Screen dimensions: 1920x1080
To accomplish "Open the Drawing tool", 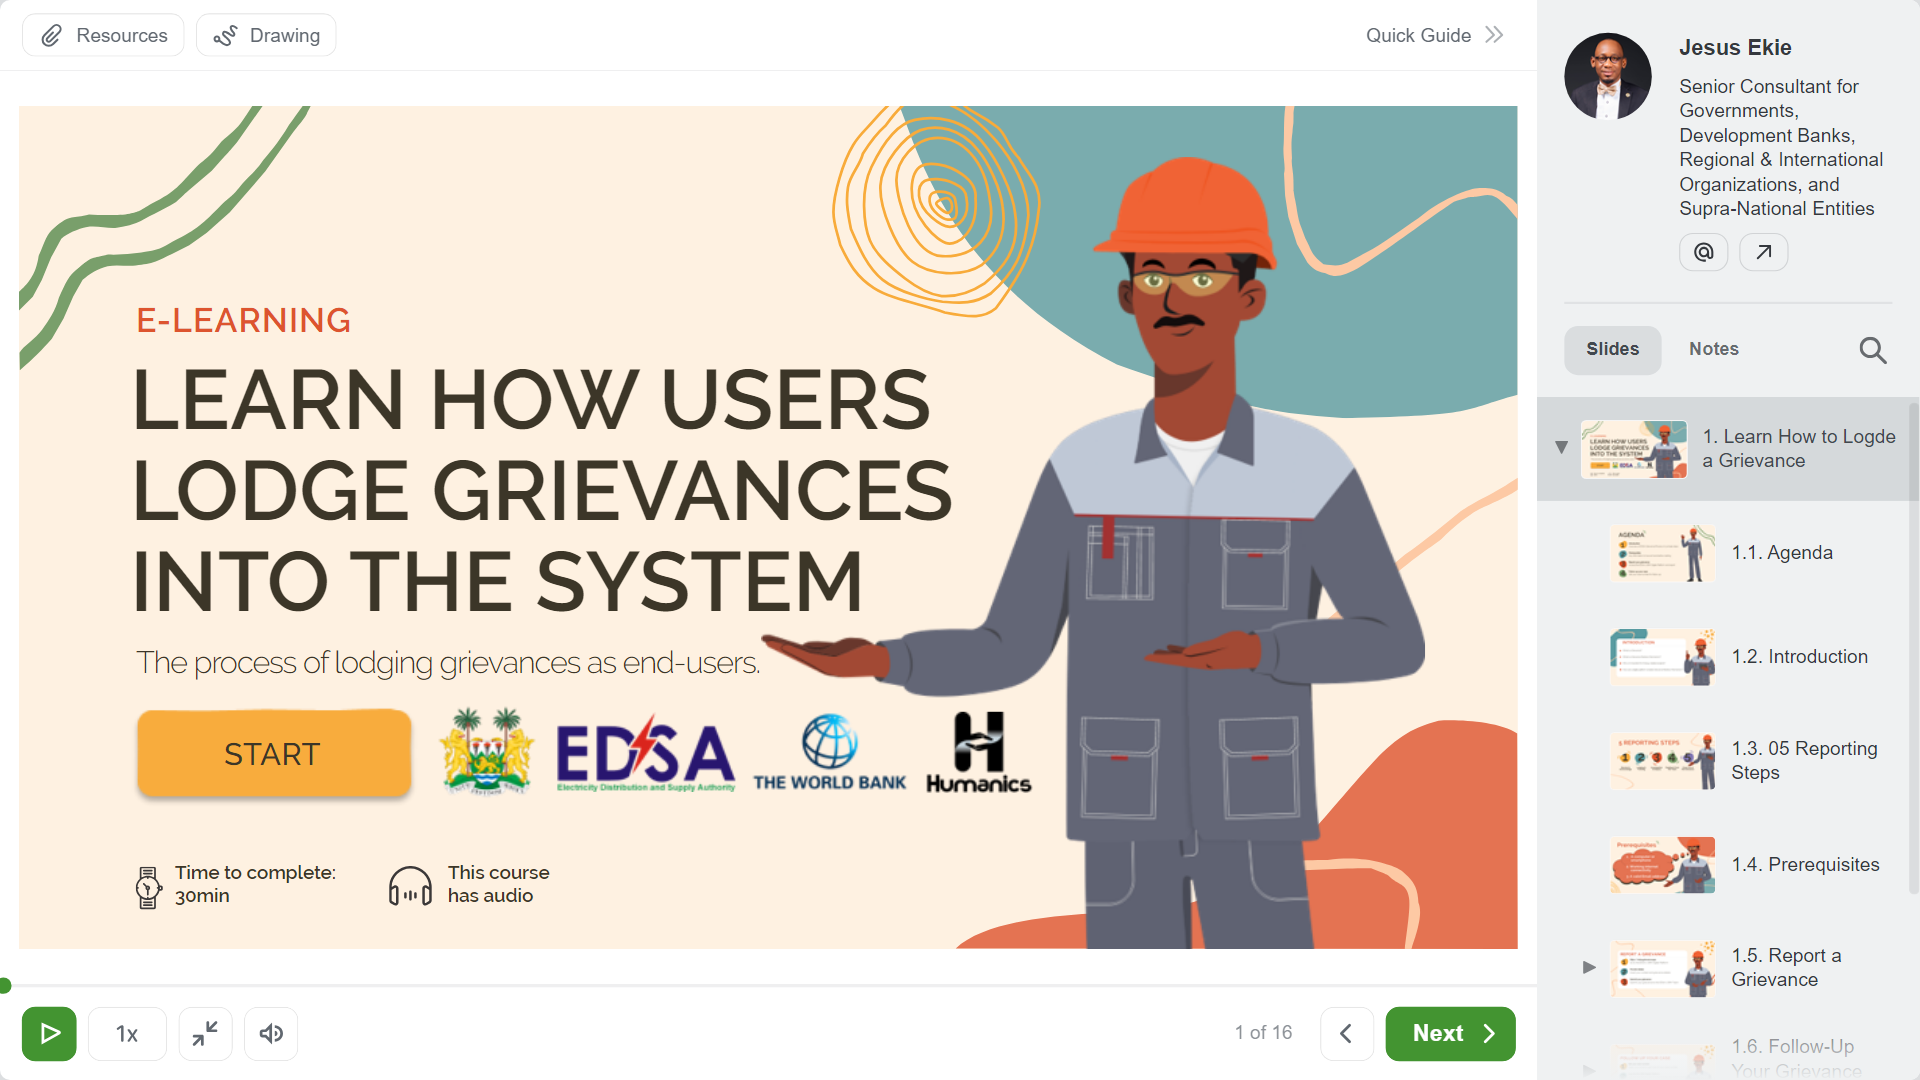I will pos(266,35).
